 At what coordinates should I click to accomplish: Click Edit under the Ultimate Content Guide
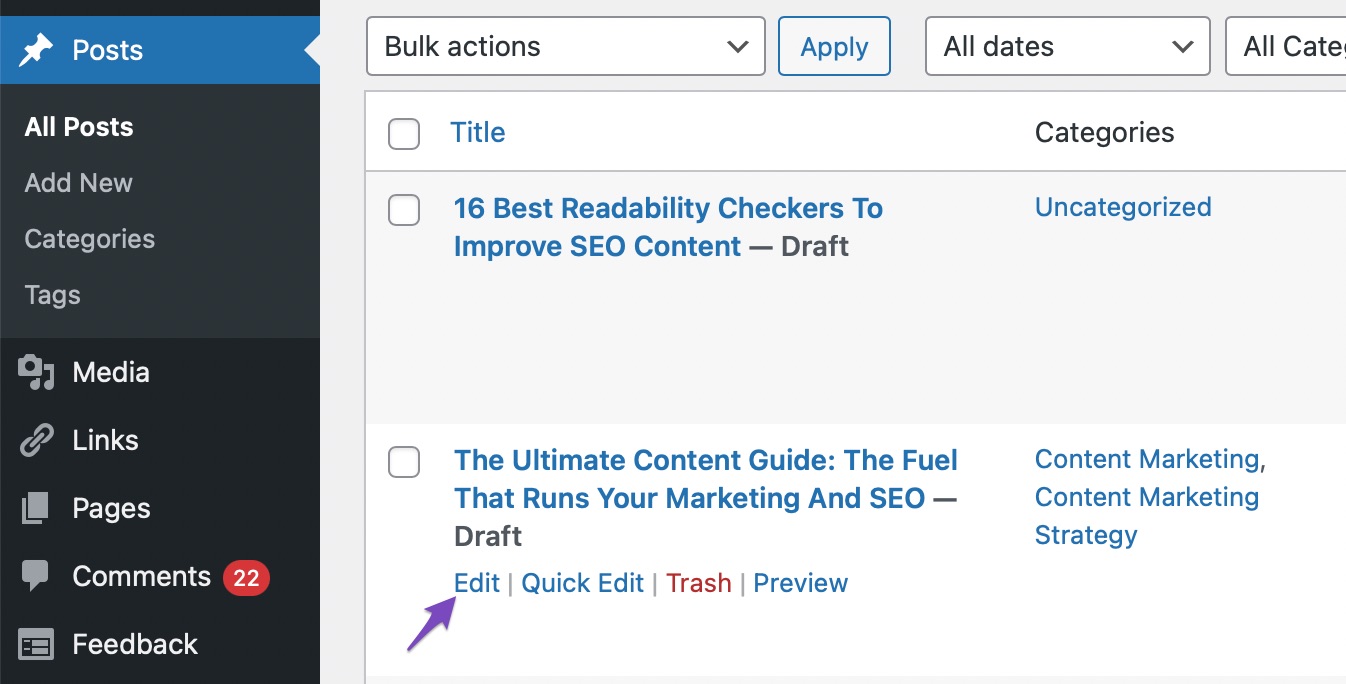click(476, 583)
